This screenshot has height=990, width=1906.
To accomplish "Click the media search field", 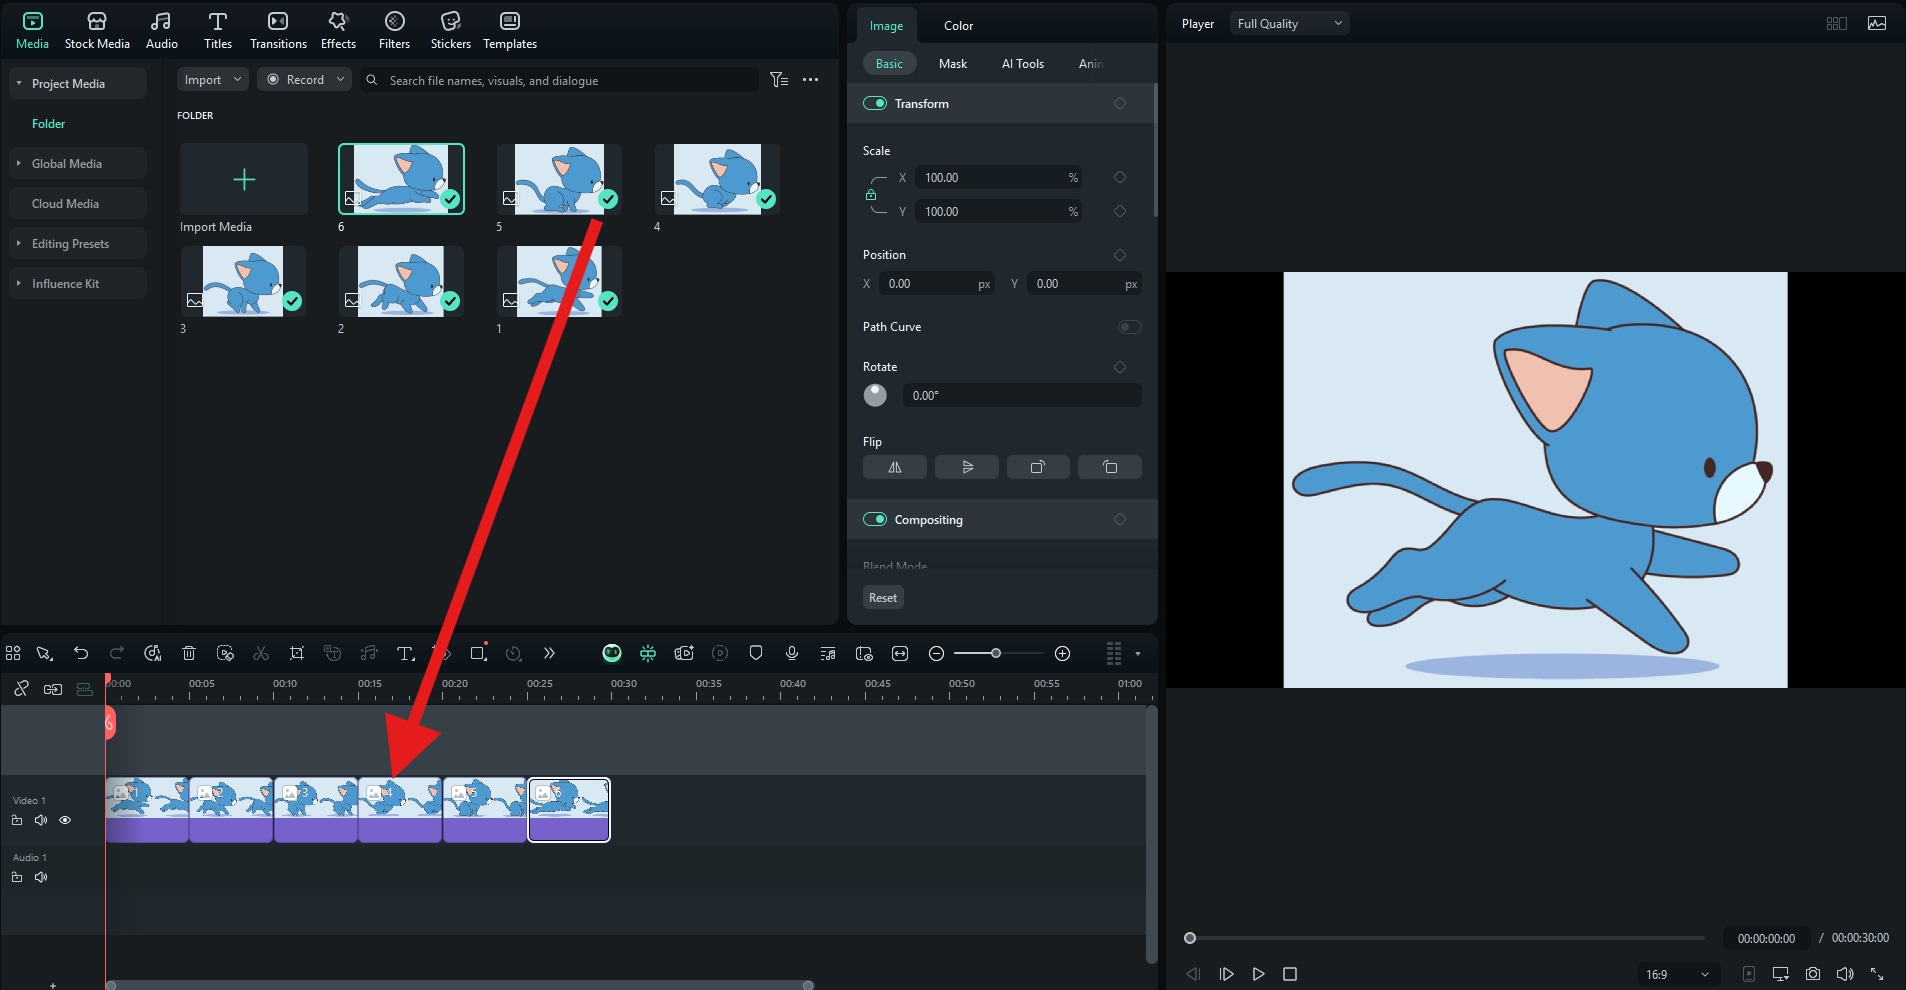I will point(560,80).
